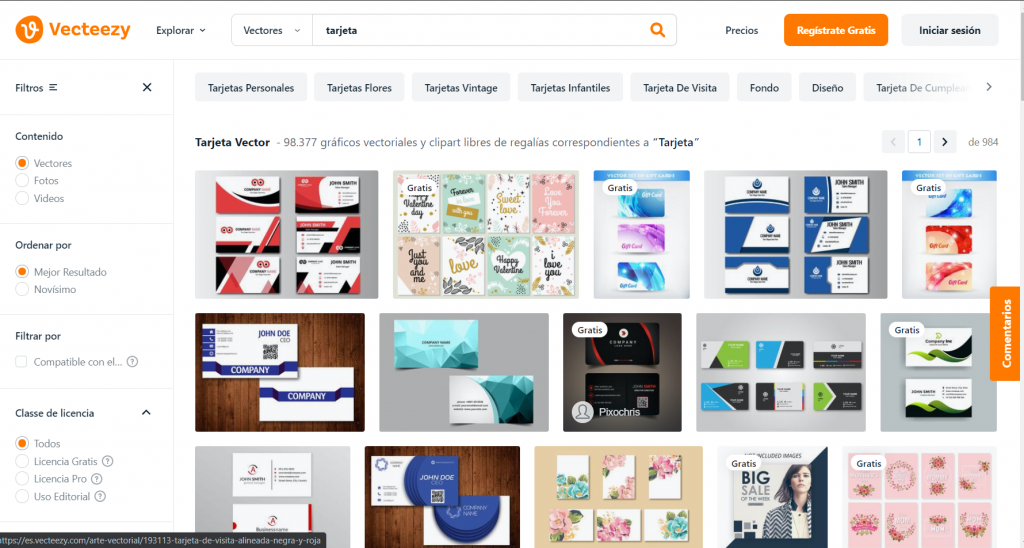Open the Valentine cards thumbnail
This screenshot has height=548, width=1024.
coord(485,234)
